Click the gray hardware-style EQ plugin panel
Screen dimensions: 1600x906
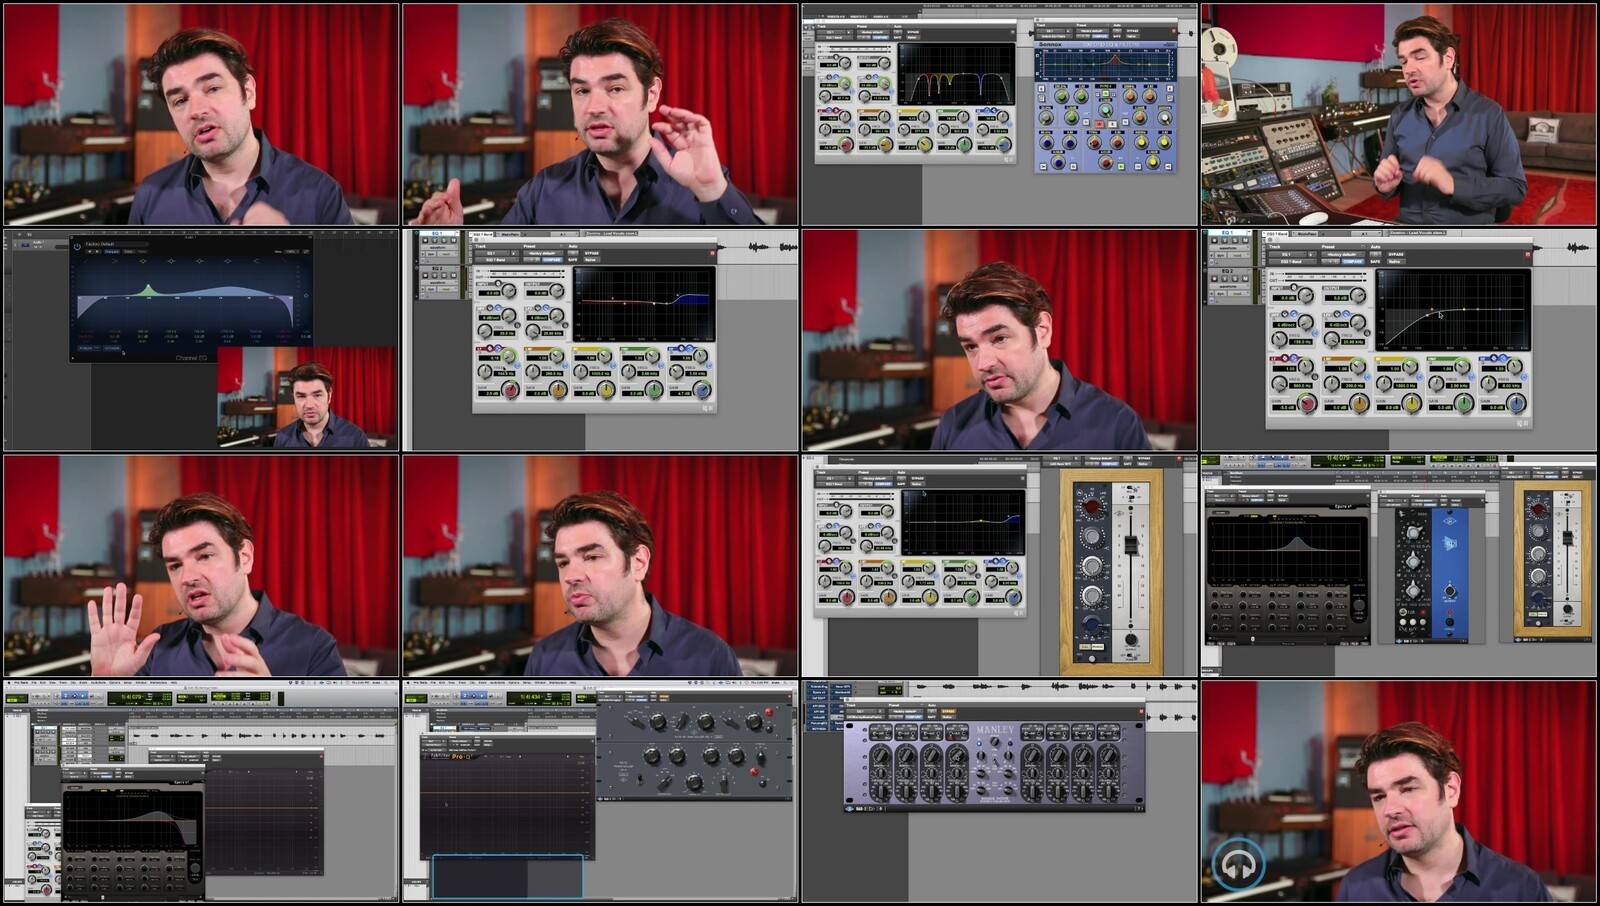pos(696,750)
